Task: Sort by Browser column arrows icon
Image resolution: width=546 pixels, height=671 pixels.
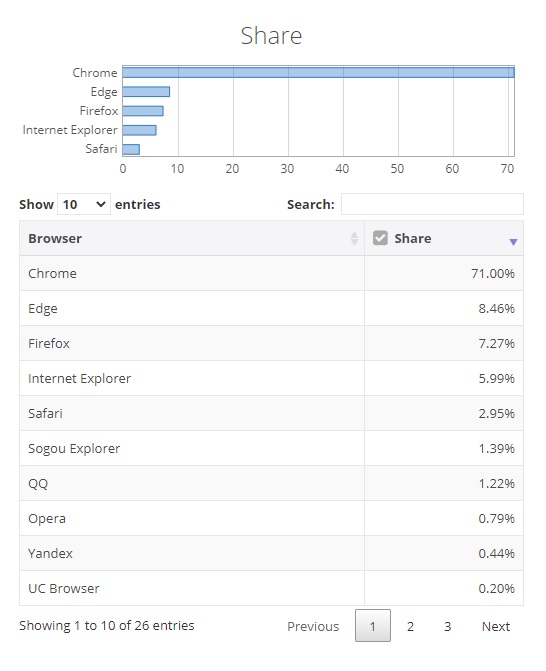Action: [x=354, y=238]
